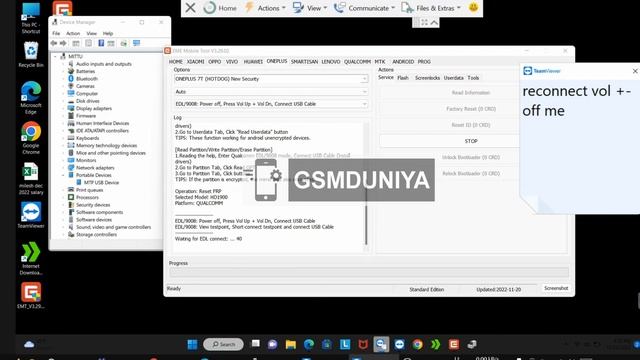Open TeamViewer Files & Extras menu
The height and width of the screenshot is (360, 640).
tap(431, 8)
